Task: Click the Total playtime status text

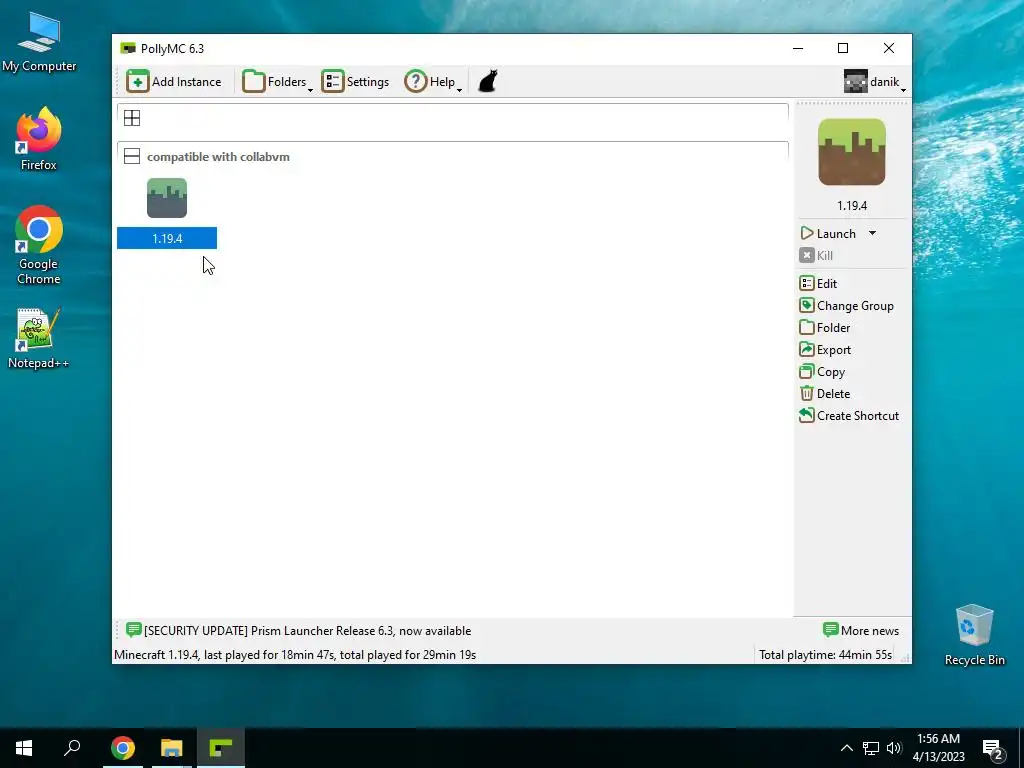Action: pyautogui.click(x=825, y=654)
